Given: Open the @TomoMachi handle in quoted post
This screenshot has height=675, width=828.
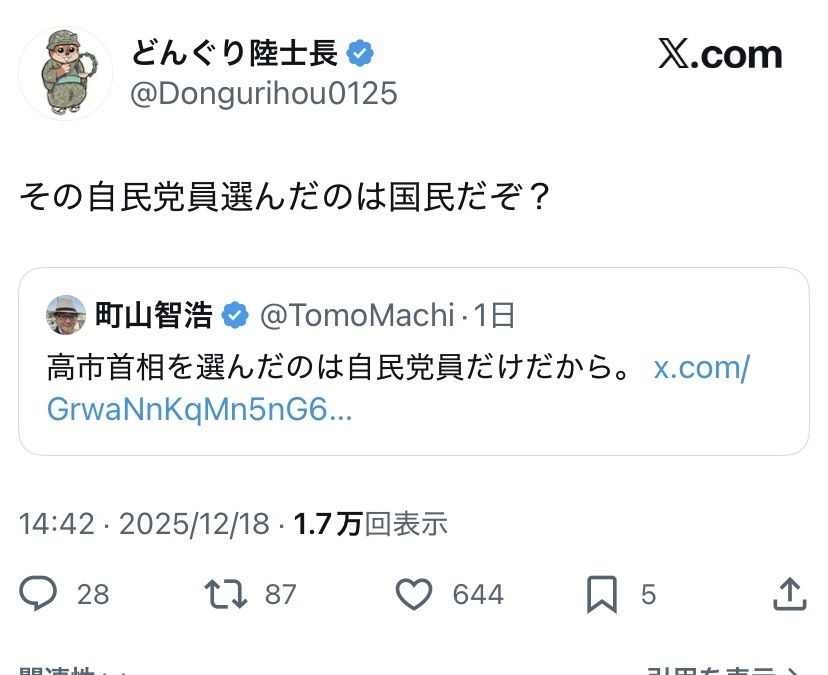Looking at the screenshot, I should [357, 316].
